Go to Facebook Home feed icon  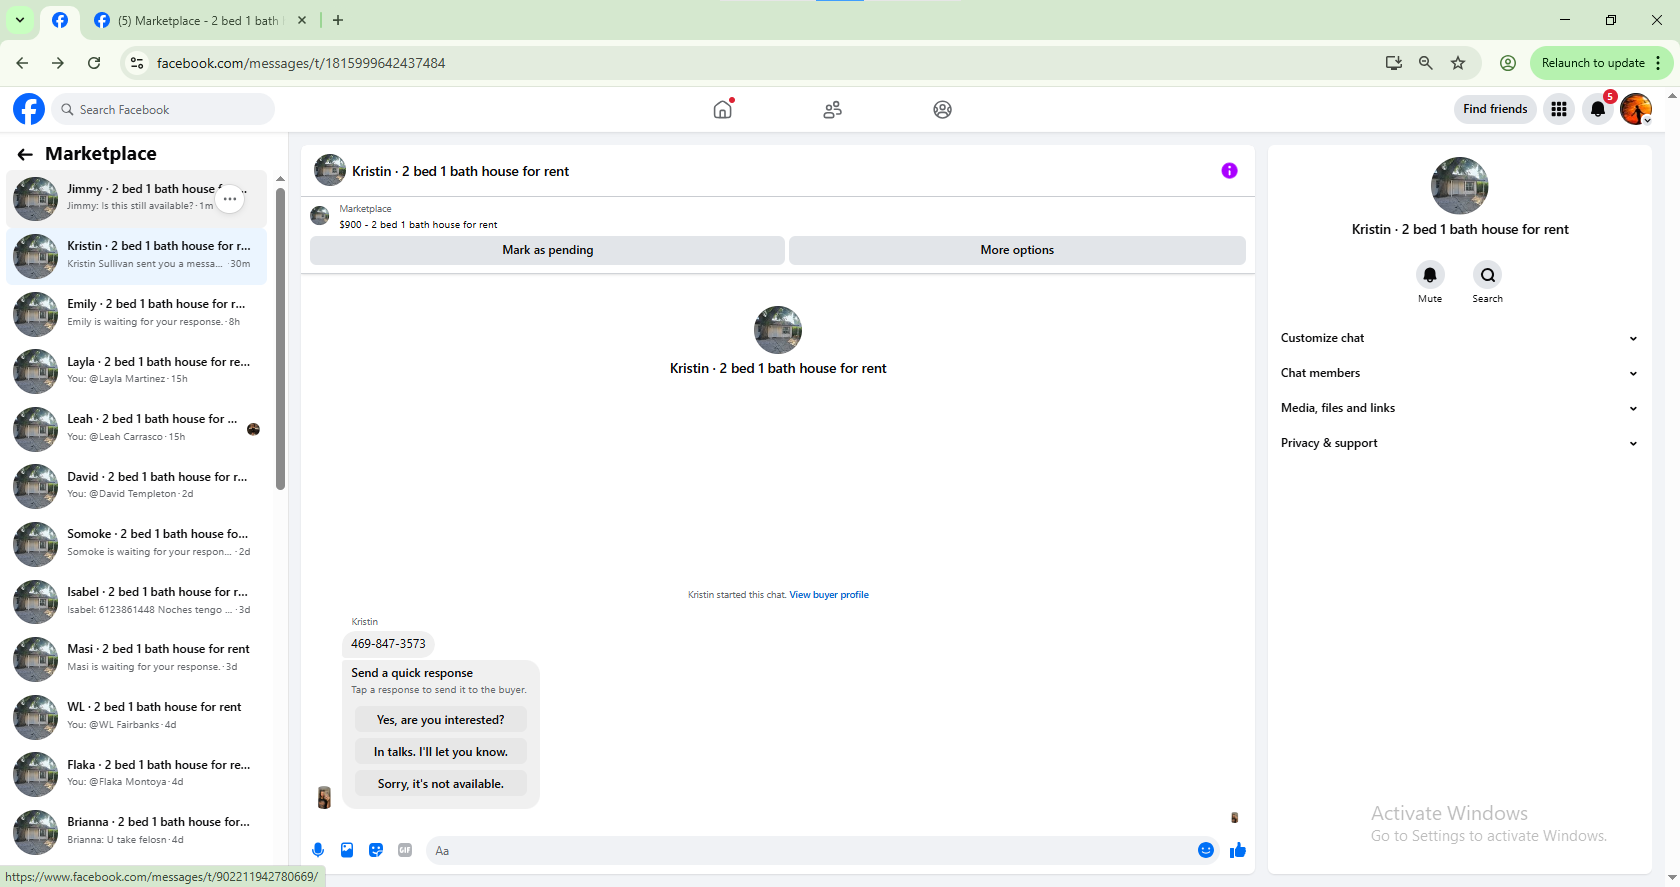(723, 109)
